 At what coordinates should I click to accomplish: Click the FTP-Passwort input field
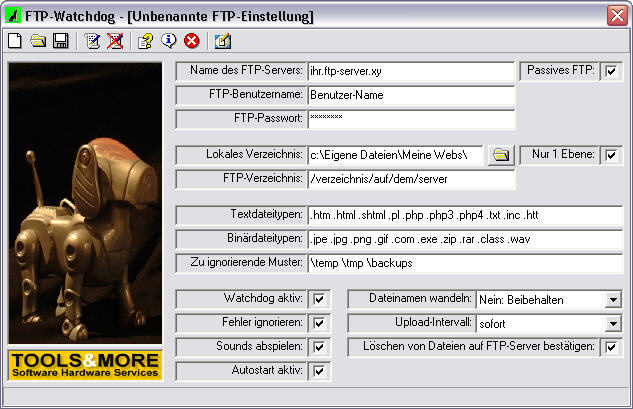(x=411, y=119)
